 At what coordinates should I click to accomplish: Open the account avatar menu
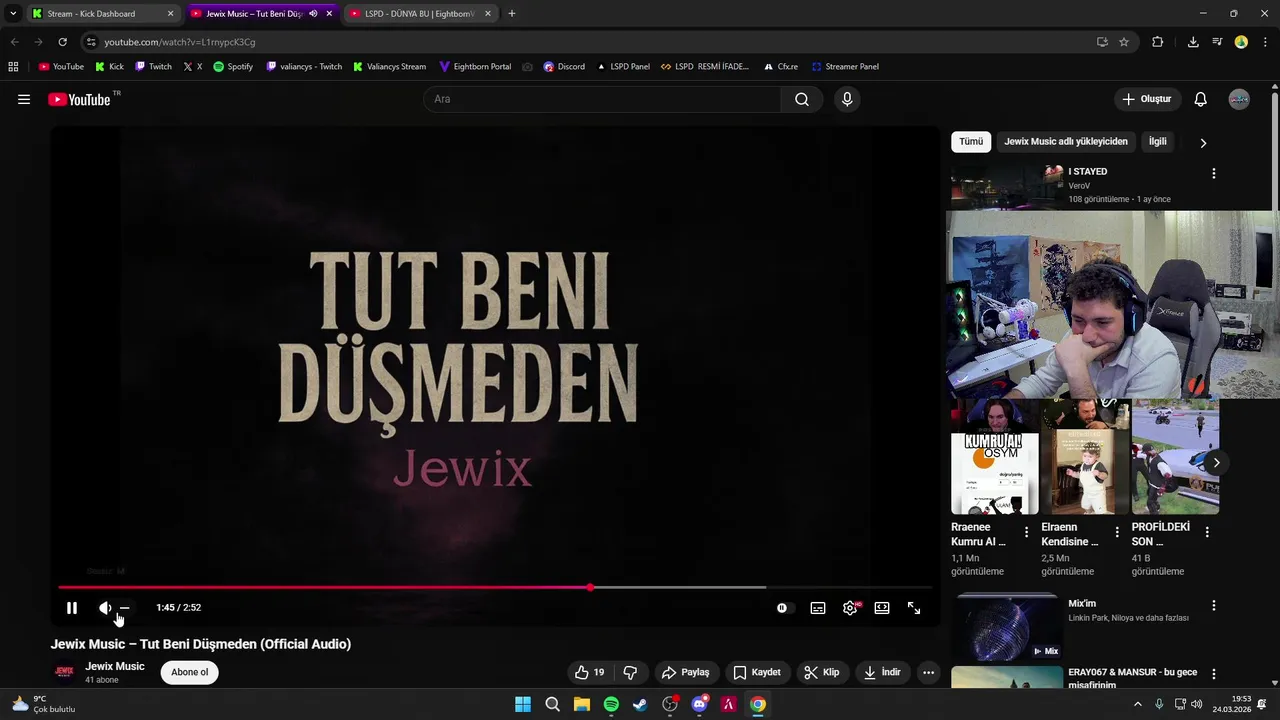click(1239, 99)
